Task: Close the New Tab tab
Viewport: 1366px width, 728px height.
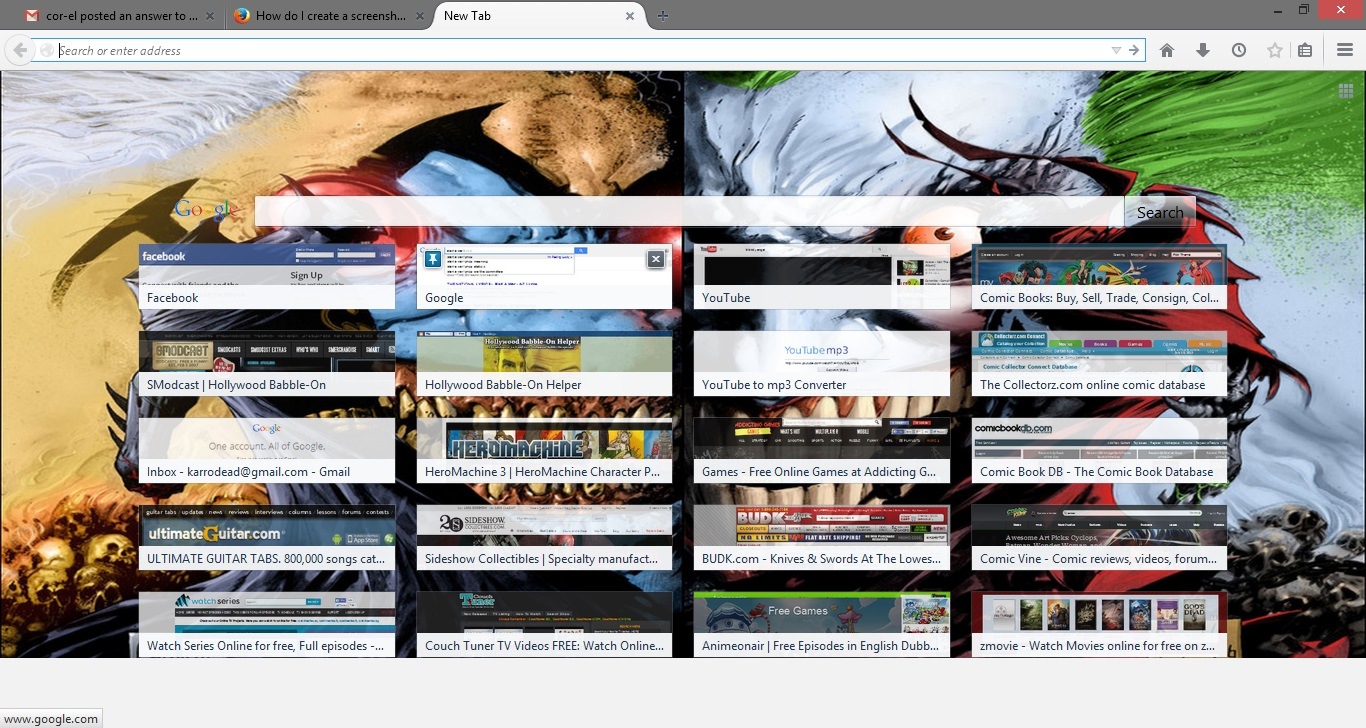Action: (630, 16)
